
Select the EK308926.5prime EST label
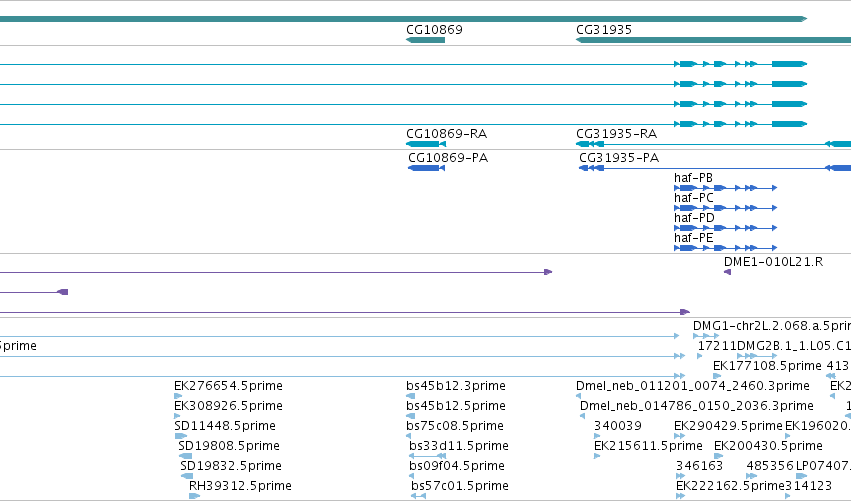coord(228,406)
